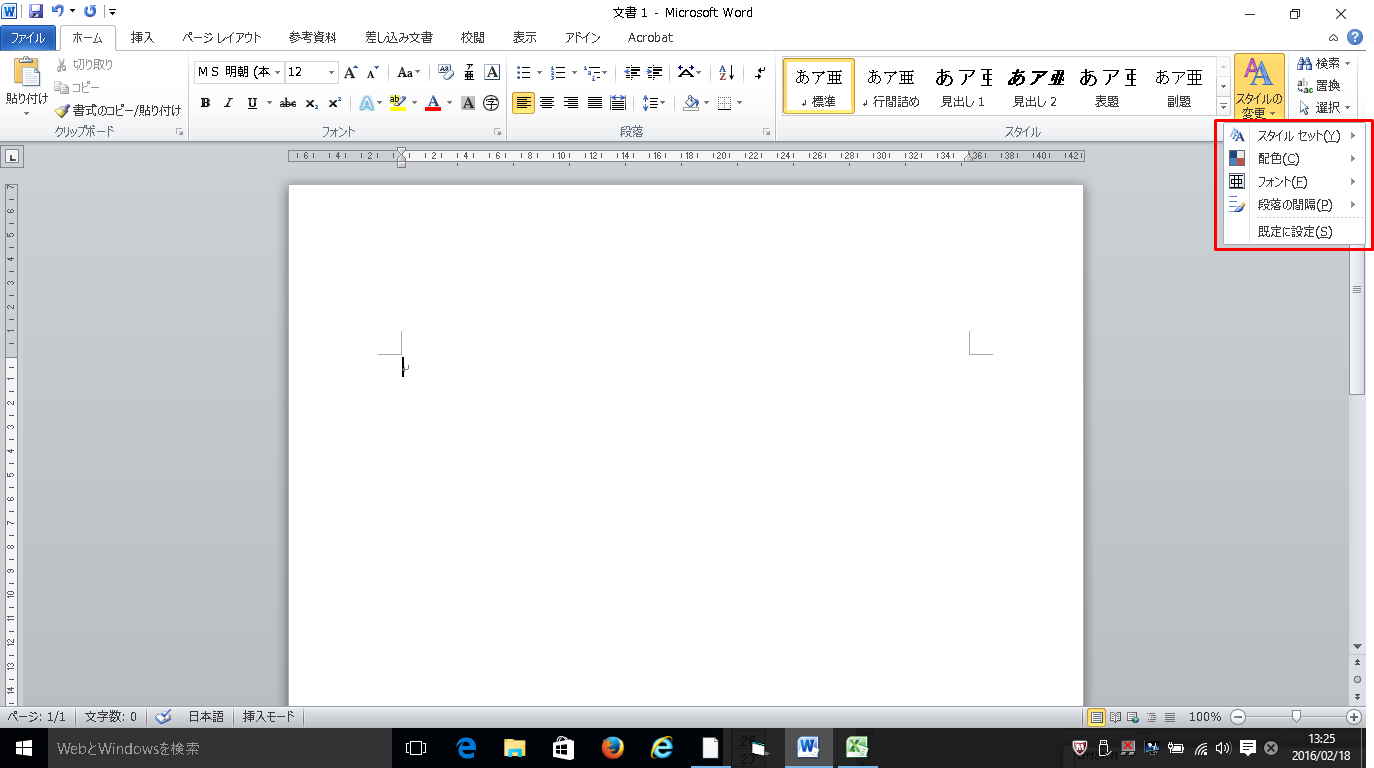Open the font size dropdown showing 12
Viewport: 1374px width, 768px height.
[x=332, y=72]
